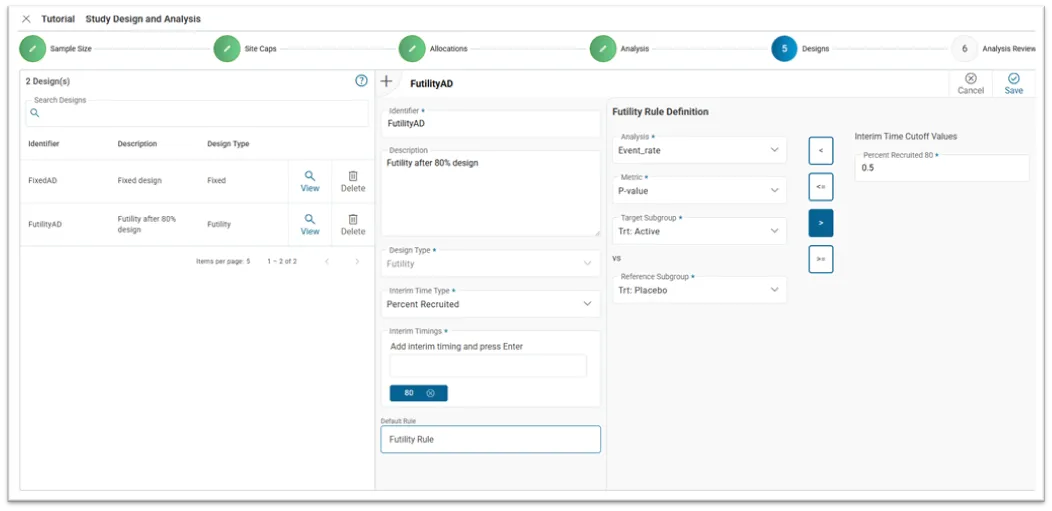Go to the Sample Size step
The width and height of the screenshot is (1052, 511).
click(33, 49)
